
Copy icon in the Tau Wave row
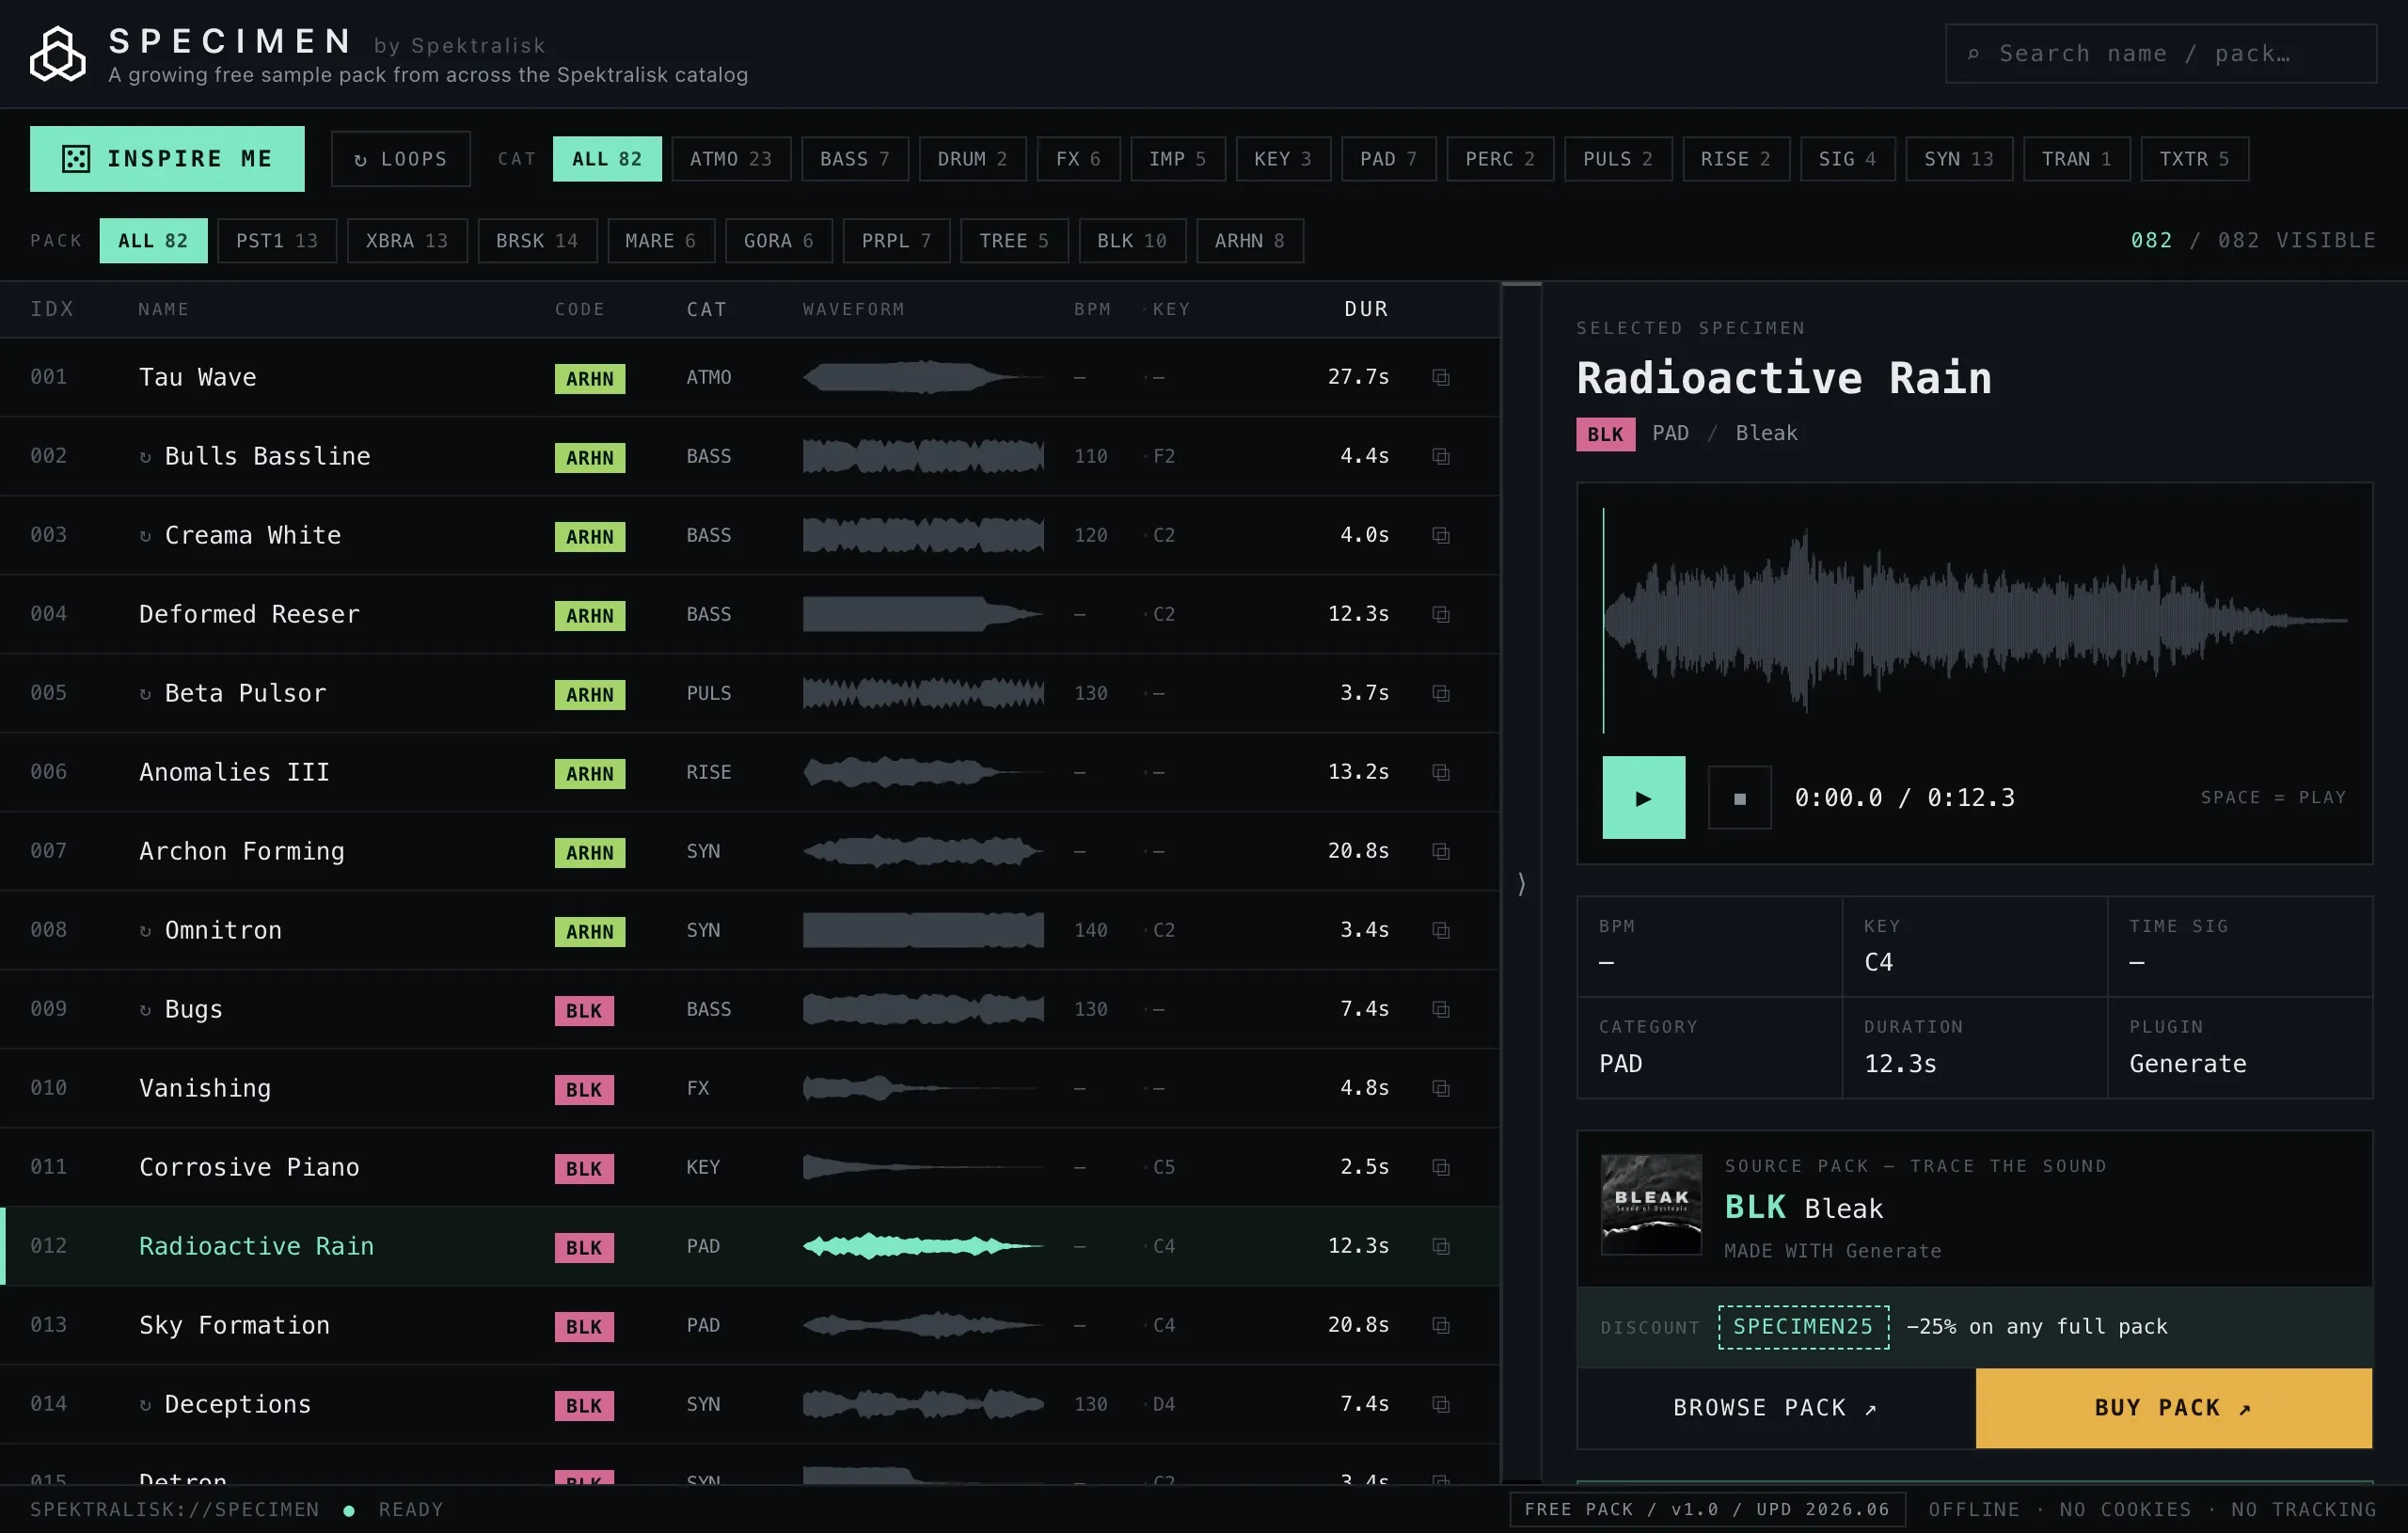pyautogui.click(x=1441, y=377)
